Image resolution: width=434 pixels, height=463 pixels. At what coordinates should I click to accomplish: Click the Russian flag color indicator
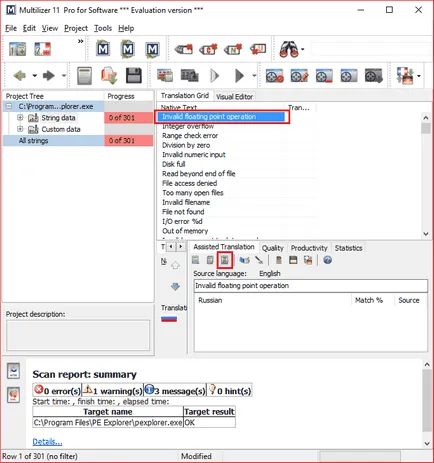(x=169, y=319)
